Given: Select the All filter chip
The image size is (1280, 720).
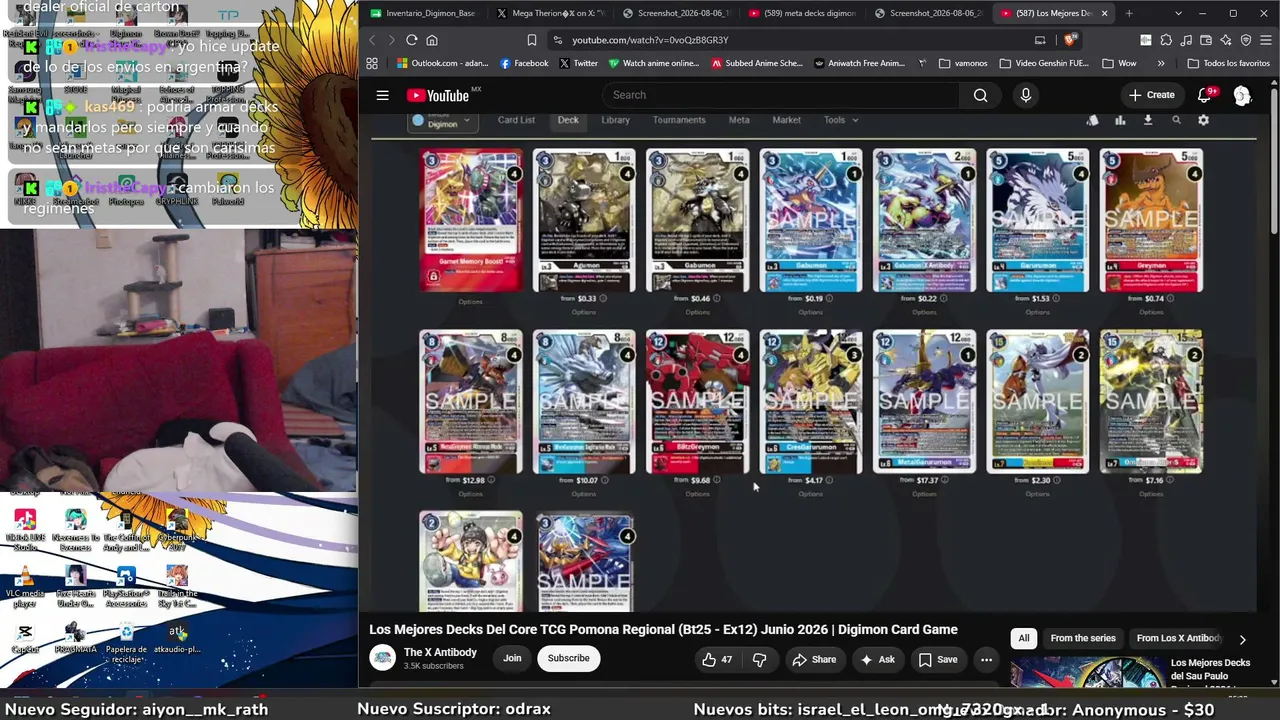Looking at the screenshot, I should 1024,638.
